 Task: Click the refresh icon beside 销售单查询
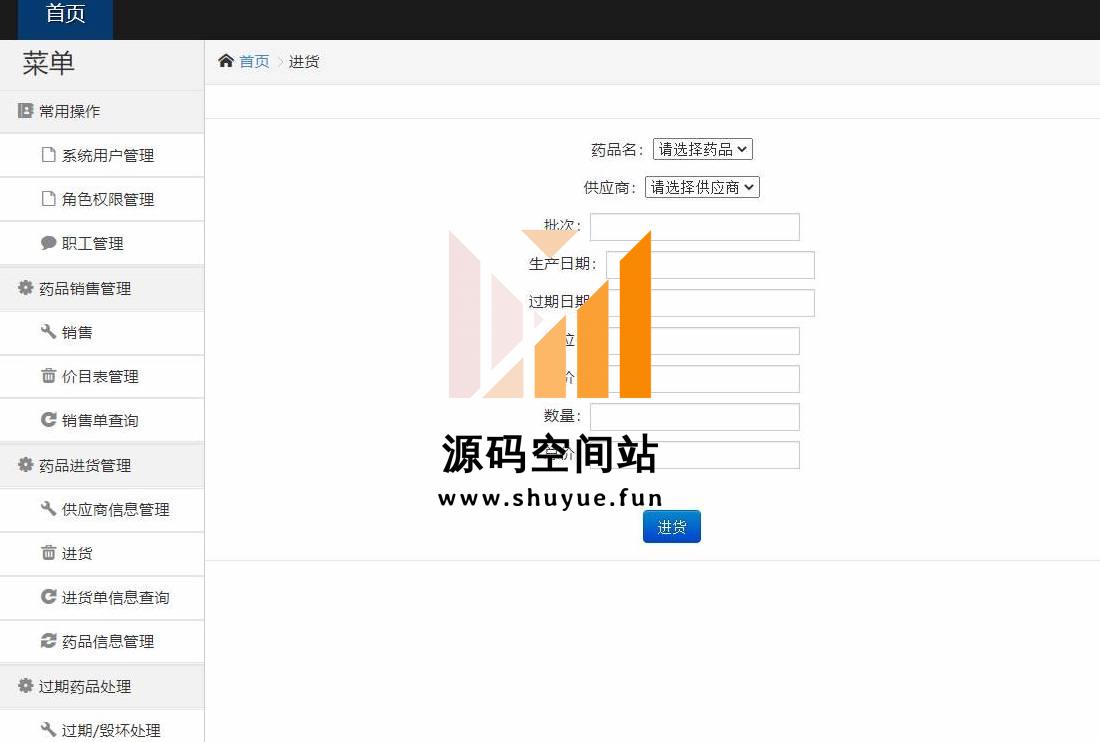coord(48,420)
